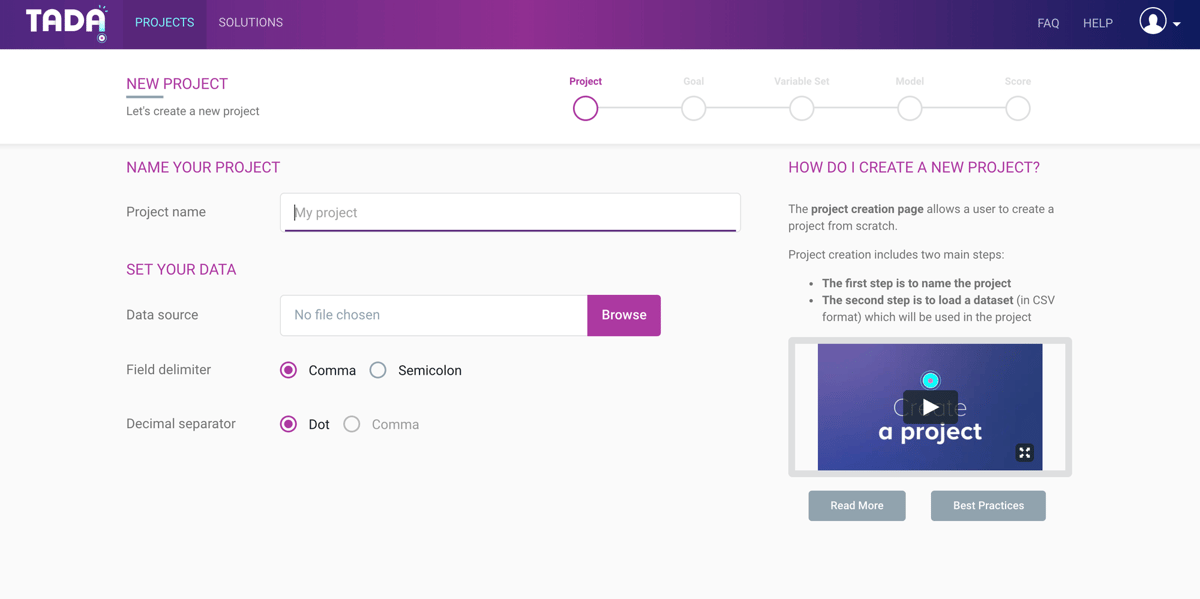Choose Comma decimal separator

point(352,424)
